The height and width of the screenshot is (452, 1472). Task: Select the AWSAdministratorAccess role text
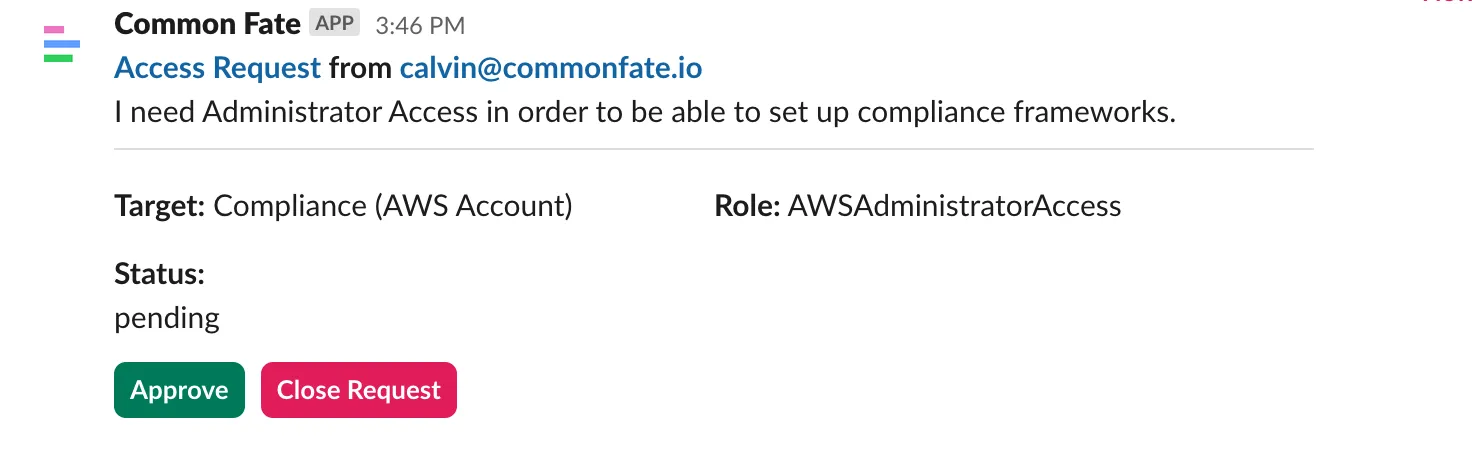pyautogui.click(x=954, y=206)
